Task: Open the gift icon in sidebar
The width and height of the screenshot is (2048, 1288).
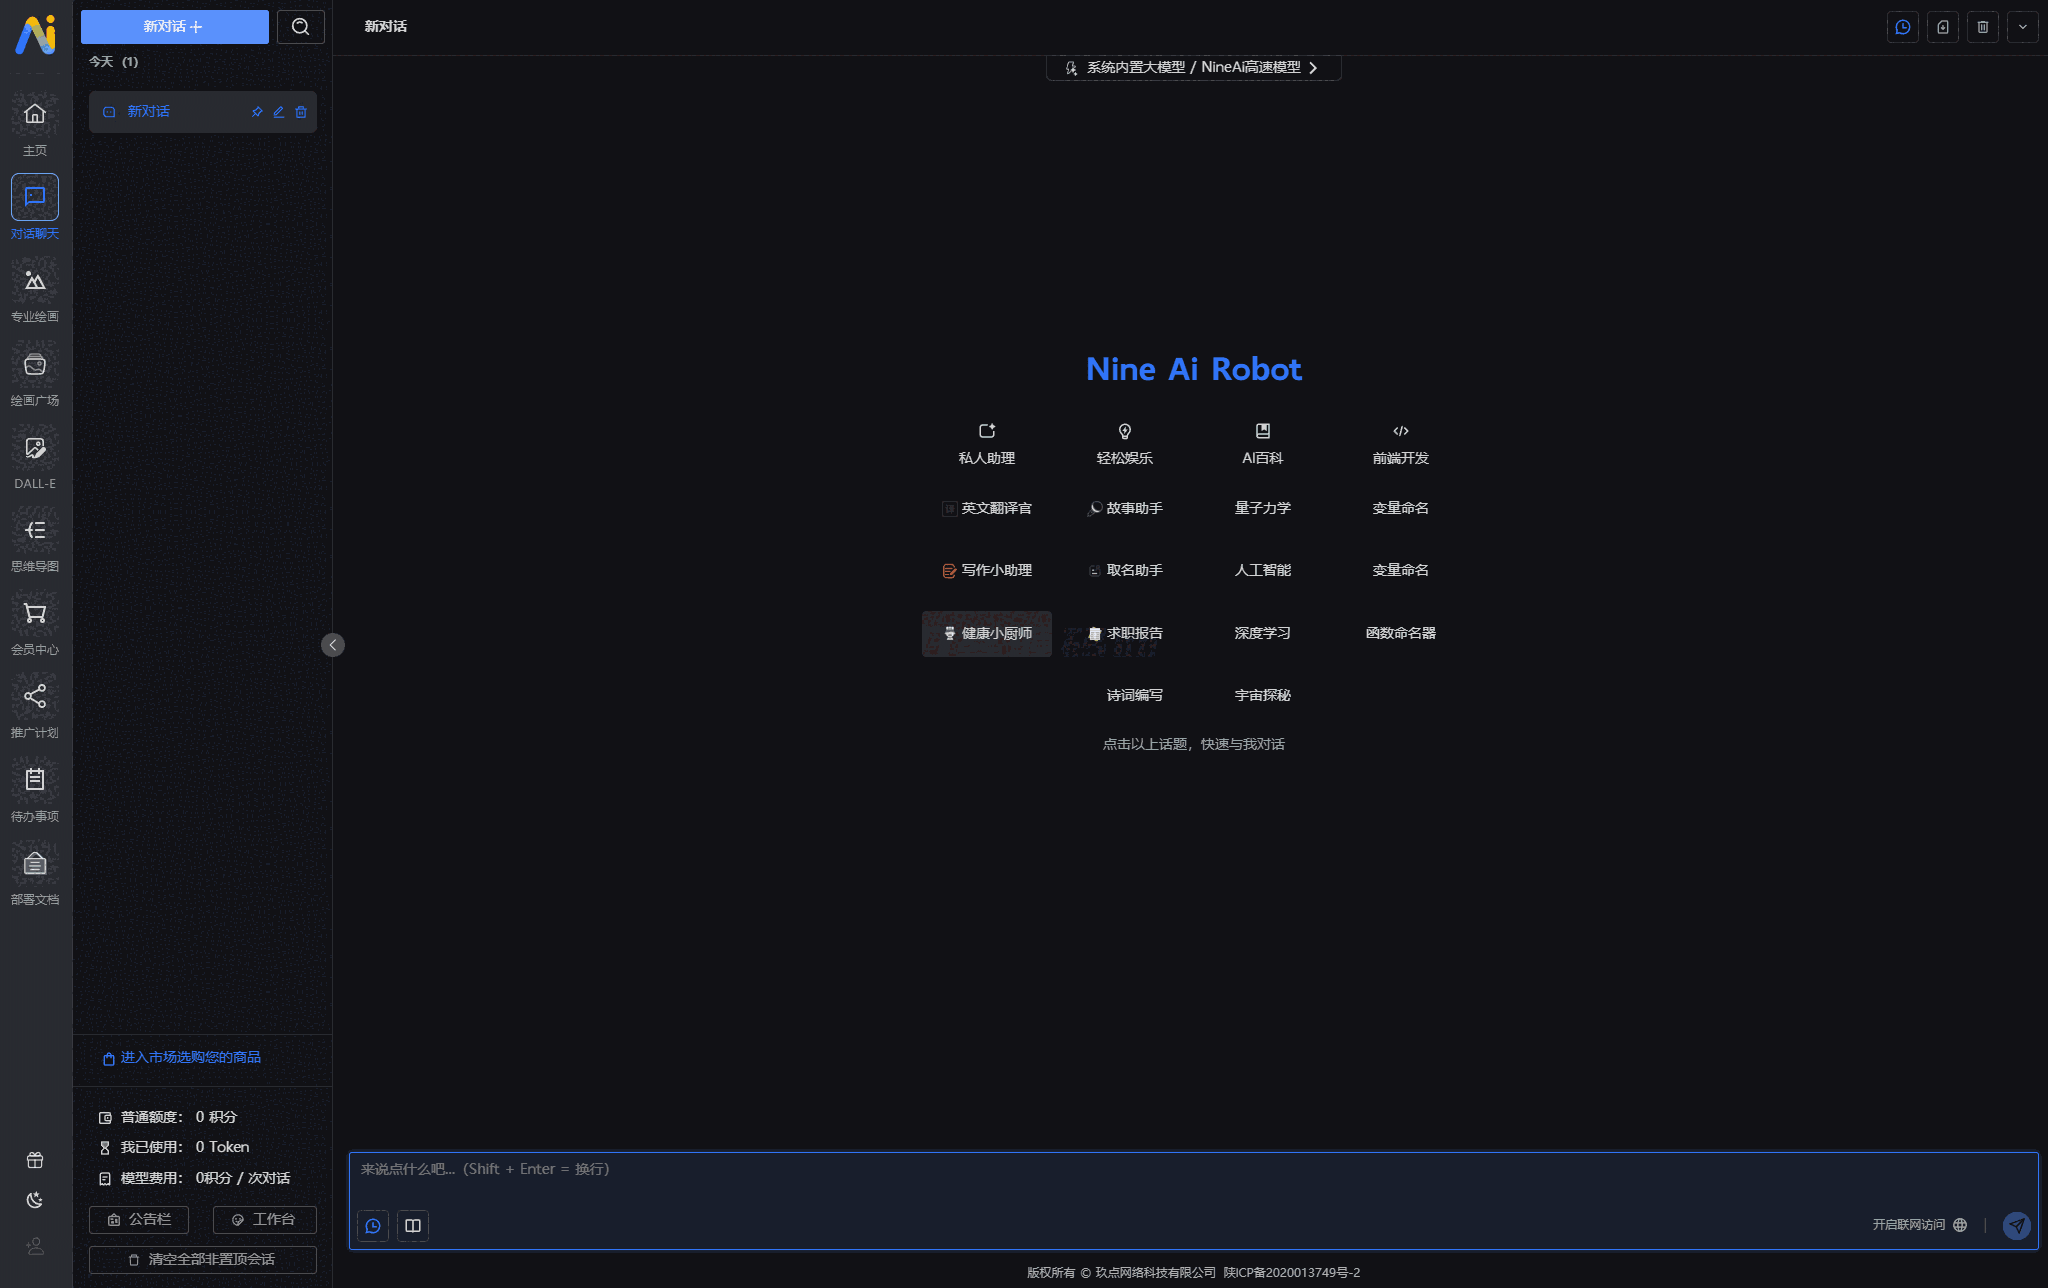Action: pos(35,1160)
